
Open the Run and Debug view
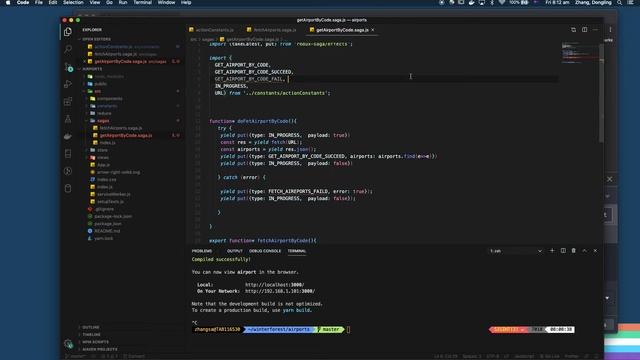(x=68, y=84)
